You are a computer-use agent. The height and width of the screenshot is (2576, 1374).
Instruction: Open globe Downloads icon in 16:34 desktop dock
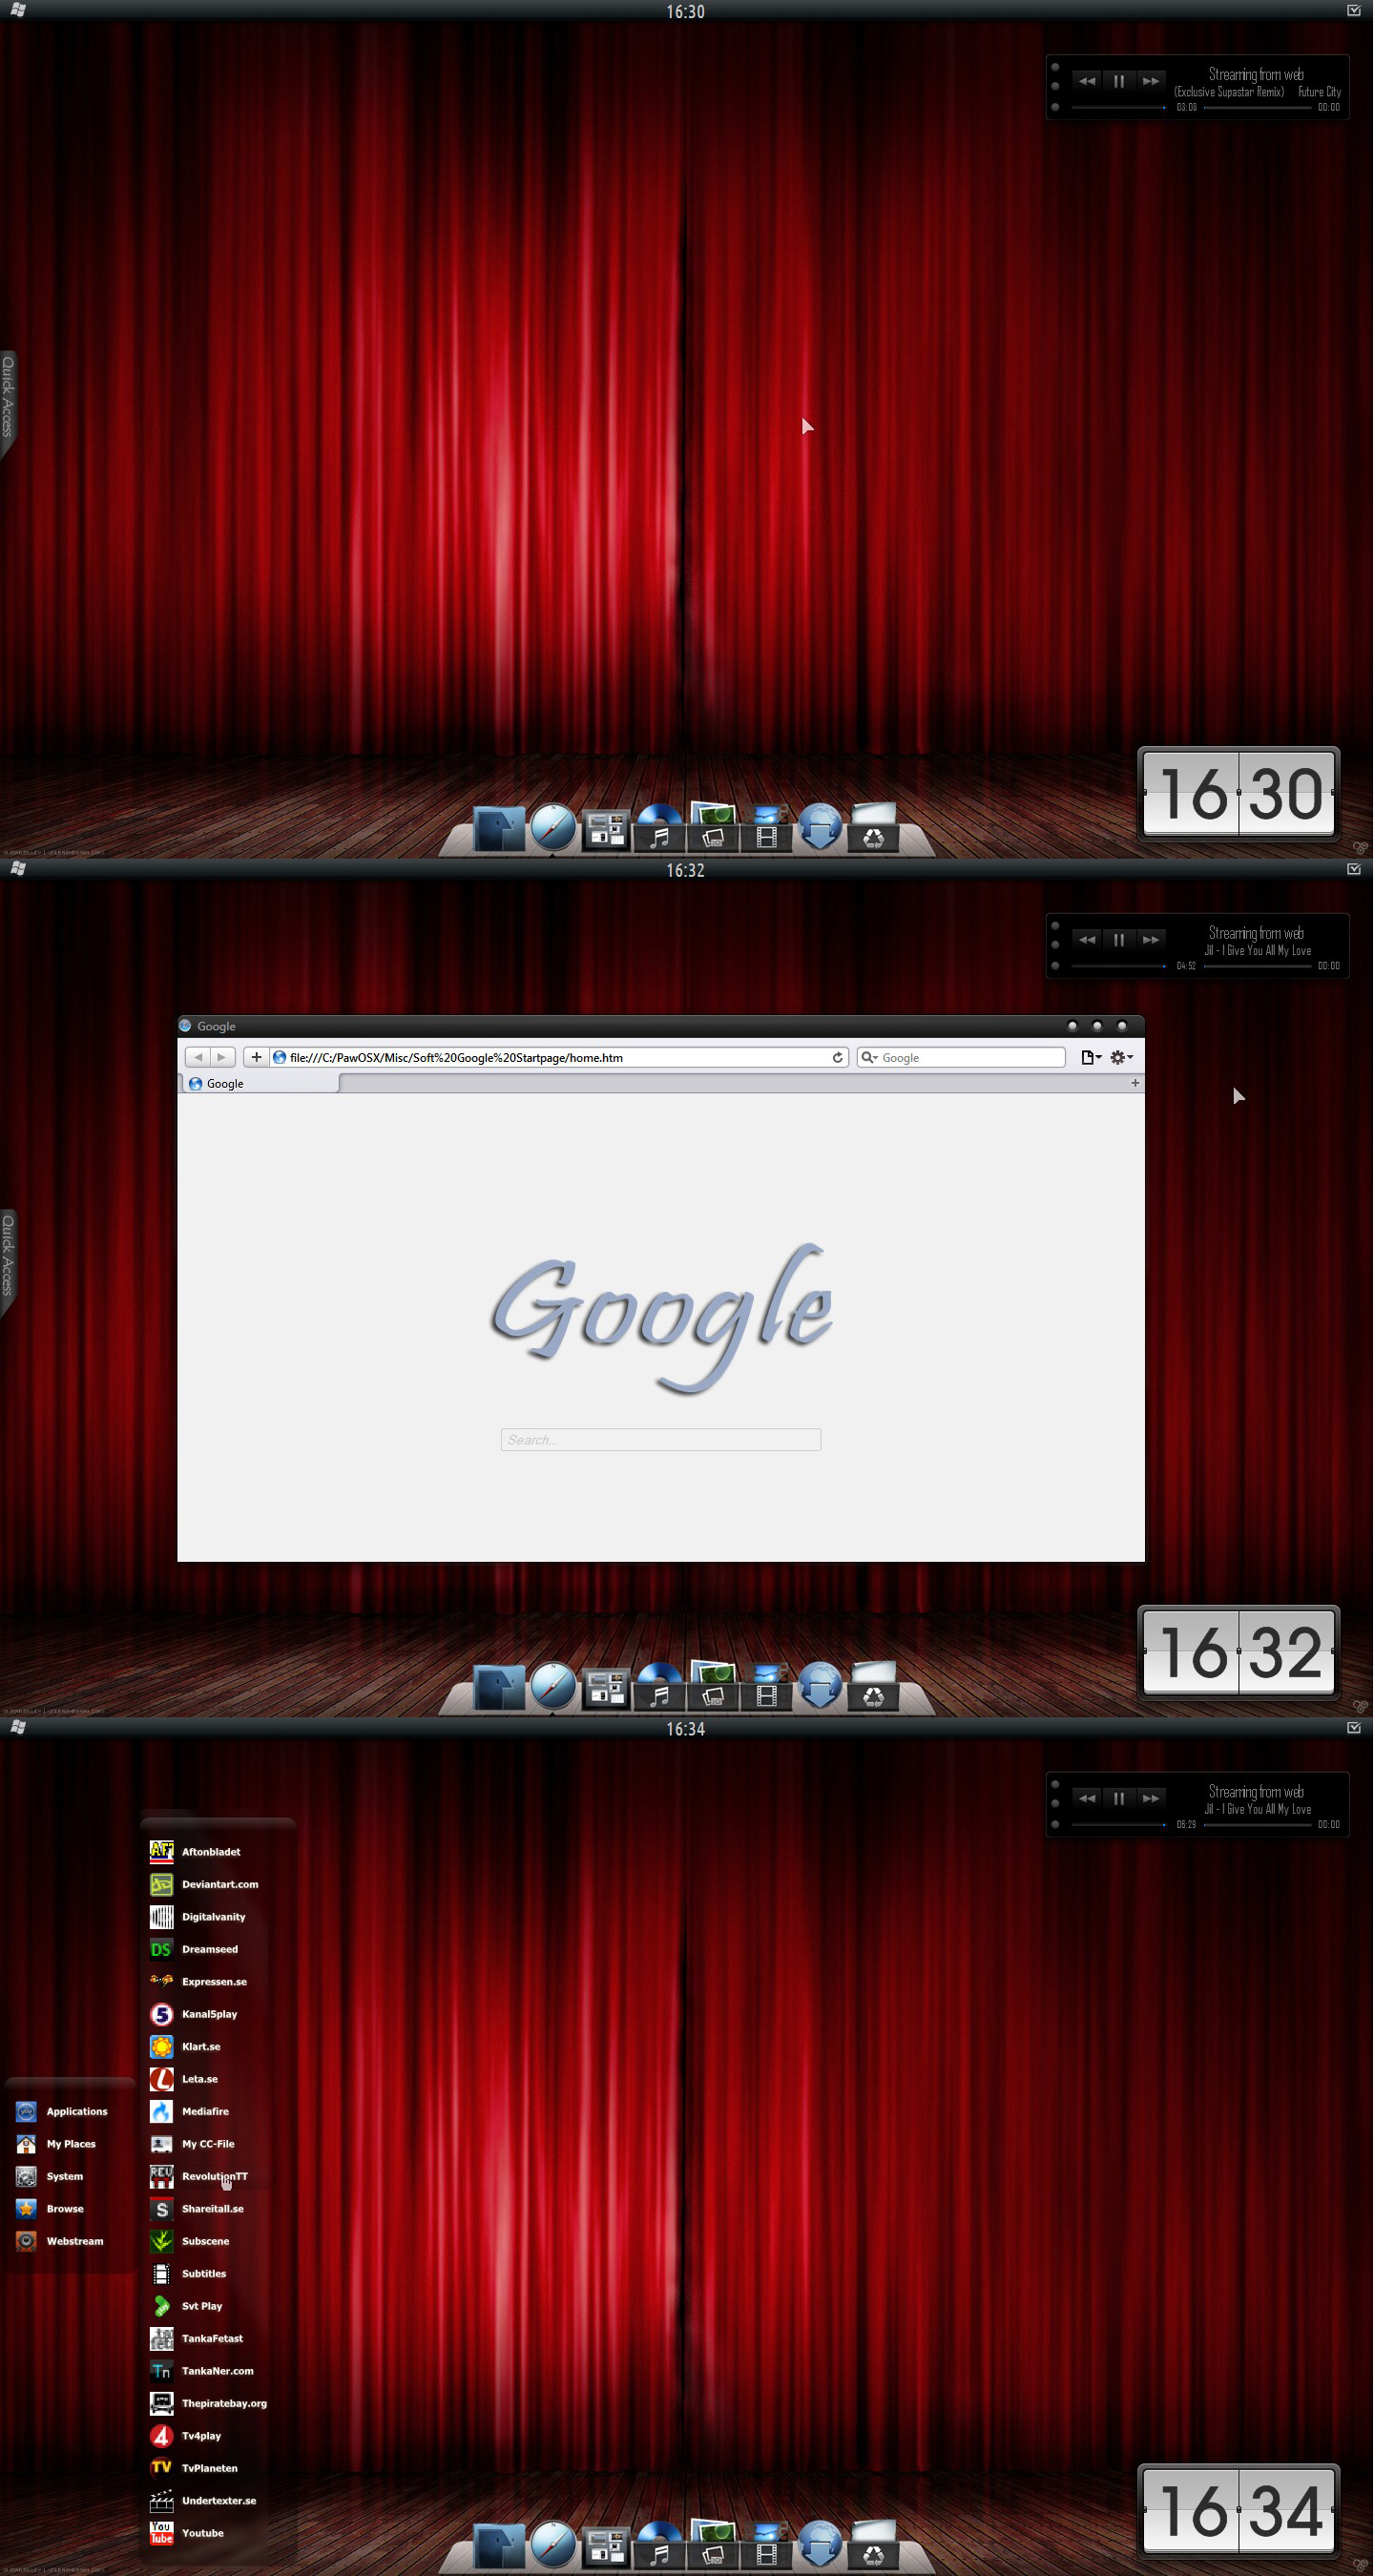pyautogui.click(x=820, y=2544)
